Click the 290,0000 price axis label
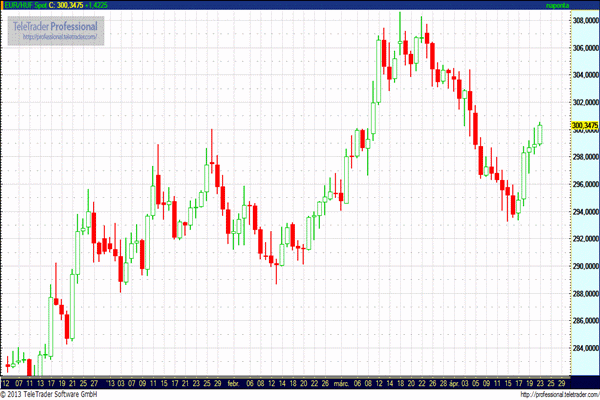The width and height of the screenshot is (600, 400). click(583, 267)
